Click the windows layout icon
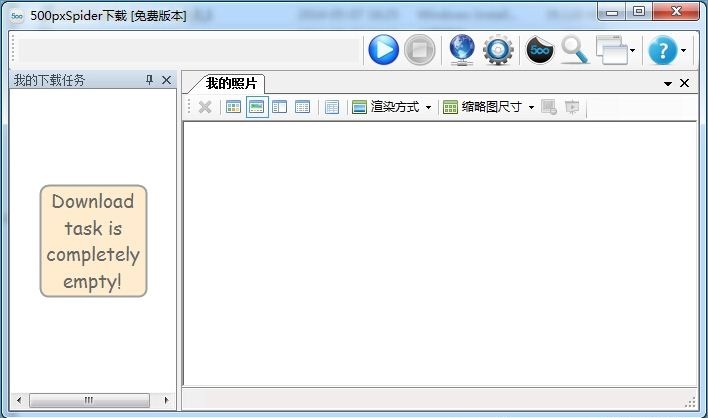This screenshot has width=708, height=418. point(612,50)
